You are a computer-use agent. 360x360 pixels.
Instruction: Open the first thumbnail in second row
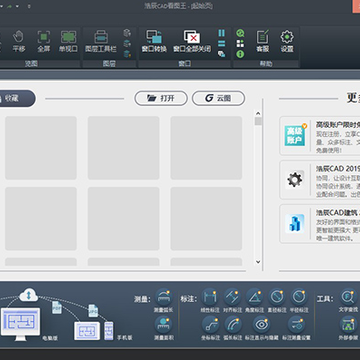41,219
